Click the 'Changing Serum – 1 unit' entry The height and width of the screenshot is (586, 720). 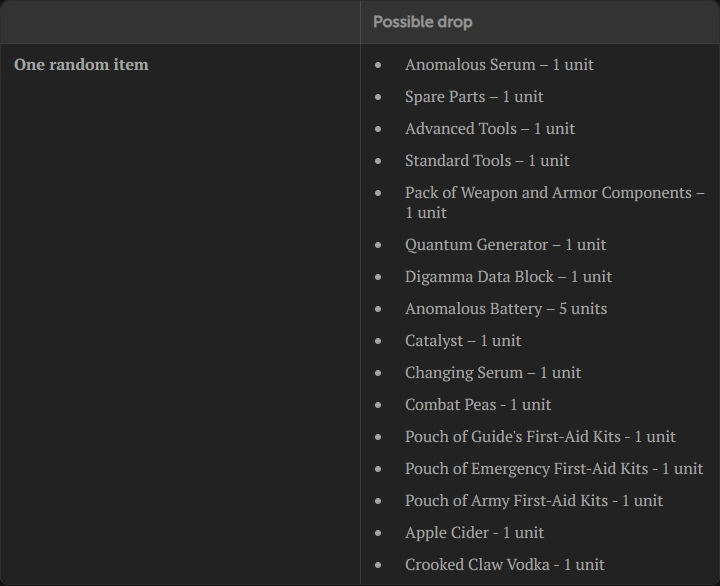click(x=492, y=373)
